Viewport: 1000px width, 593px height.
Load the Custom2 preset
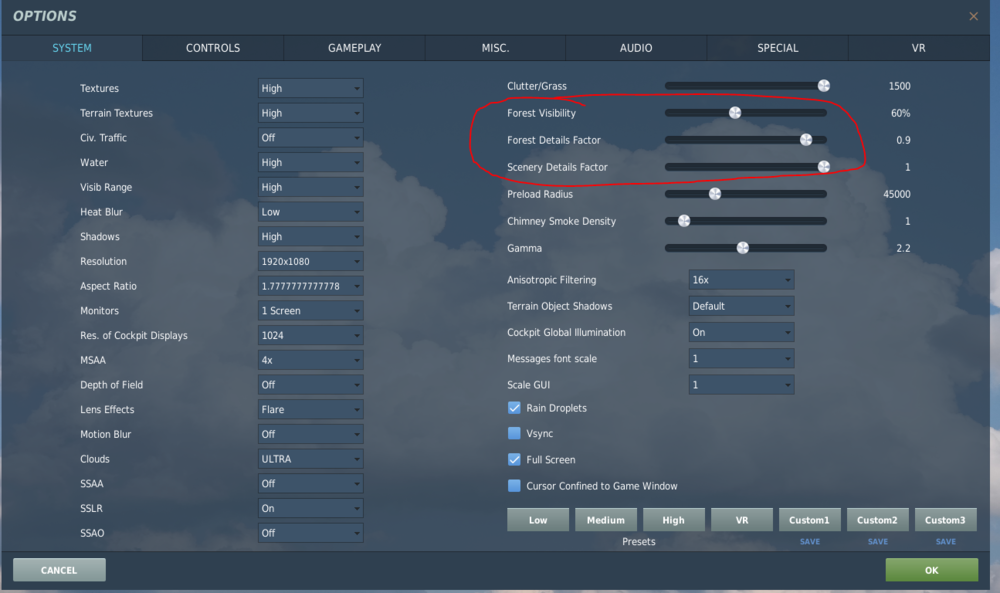click(x=878, y=520)
